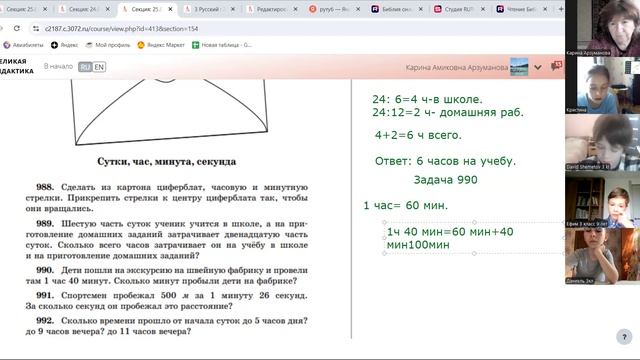Open the Яндекс bookmark
Image resolution: width=640 pixels, height=360 pixels.
[x=64, y=45]
